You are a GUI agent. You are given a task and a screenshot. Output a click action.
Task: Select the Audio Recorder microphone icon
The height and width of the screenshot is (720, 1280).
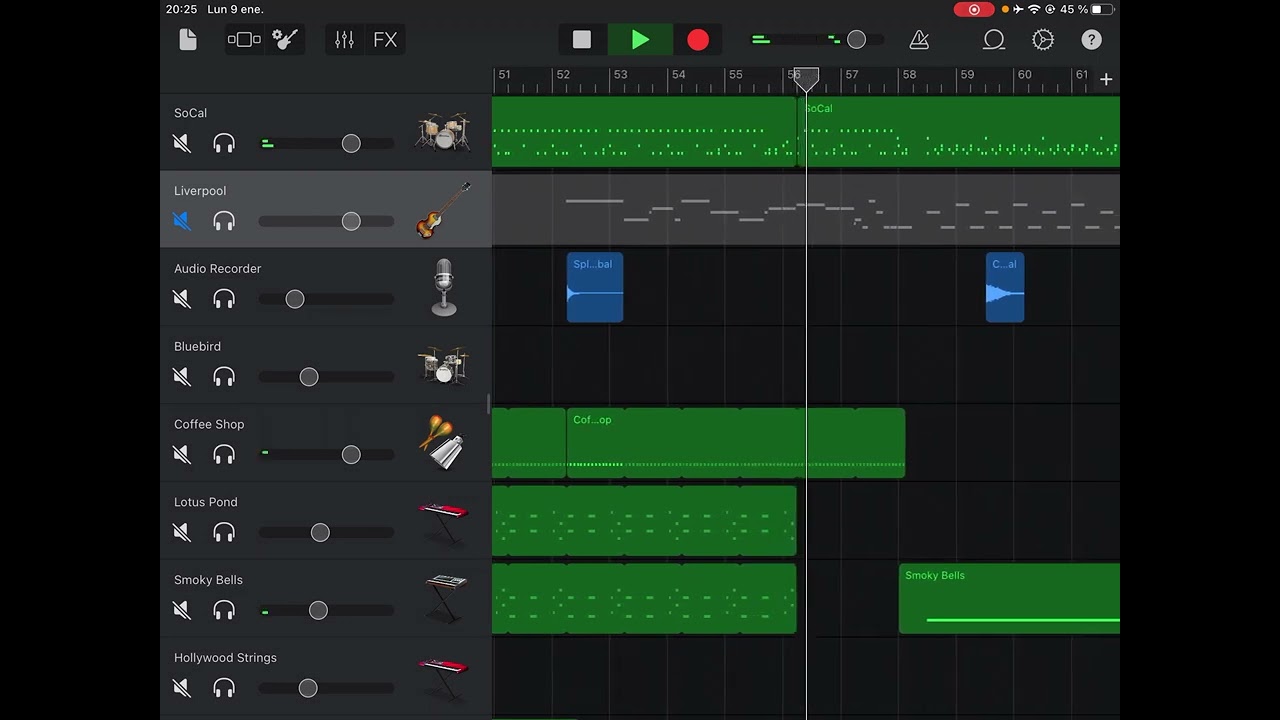443,287
